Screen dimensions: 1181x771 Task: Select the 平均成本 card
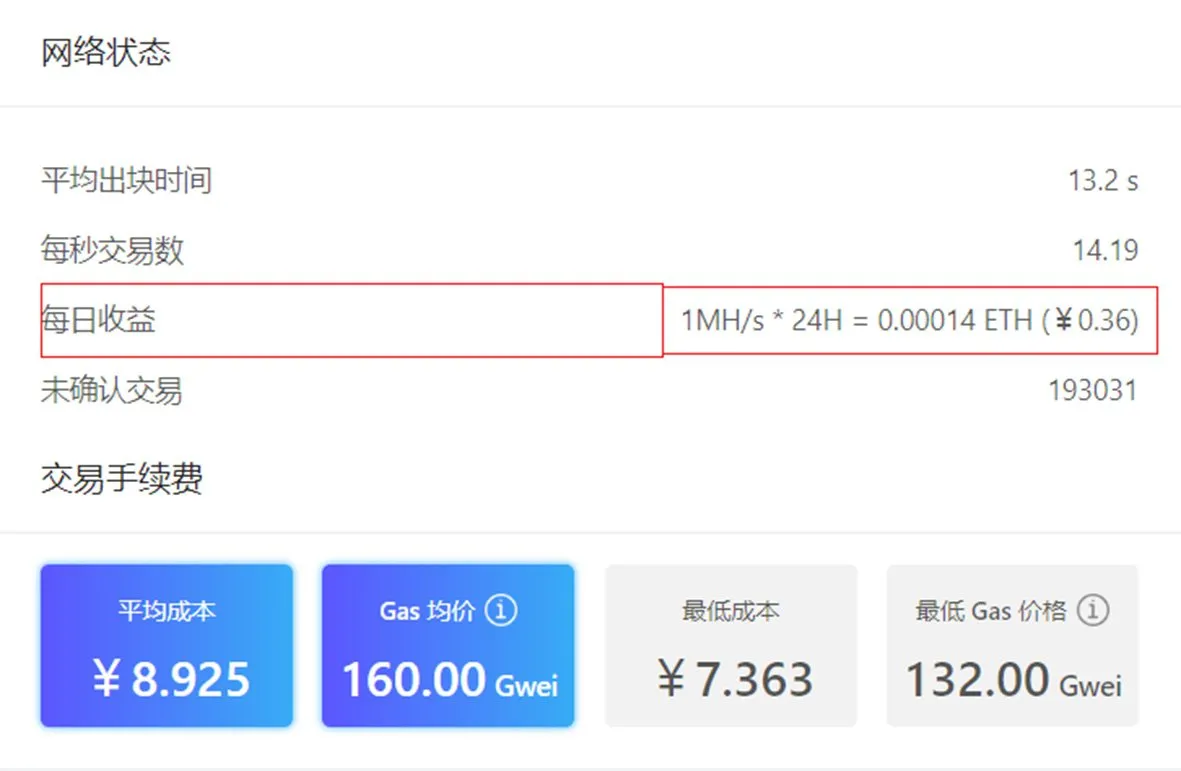[166, 646]
